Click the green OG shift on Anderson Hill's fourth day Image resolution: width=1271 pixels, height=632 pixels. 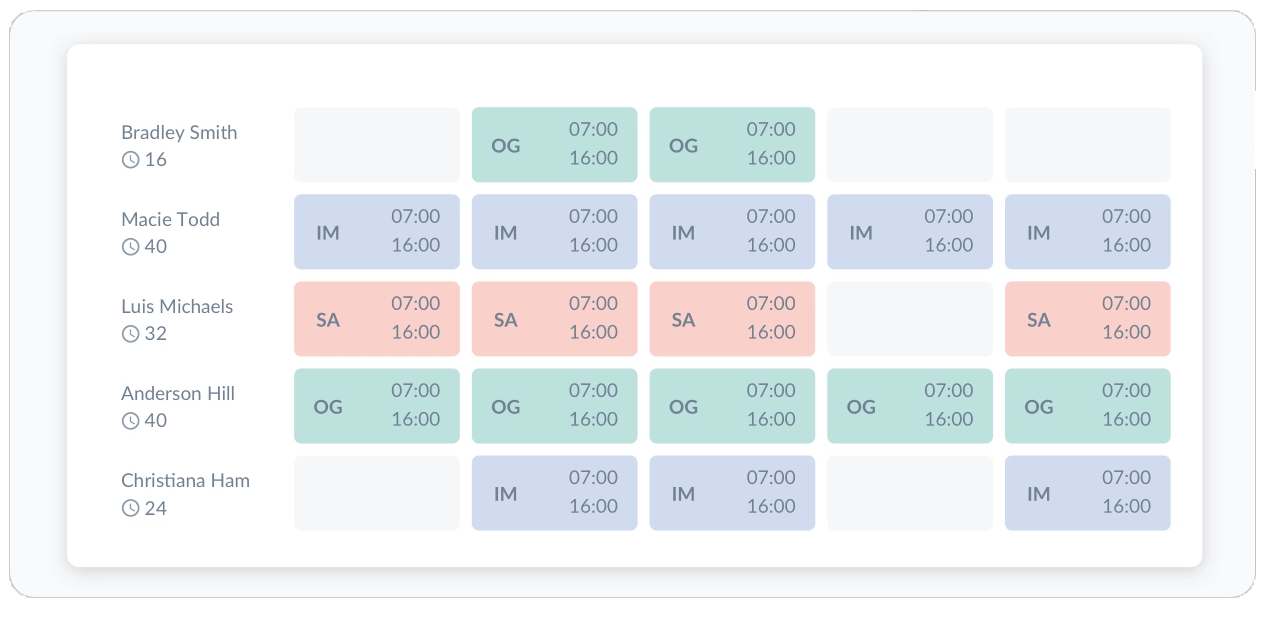pyautogui.click(x=909, y=406)
